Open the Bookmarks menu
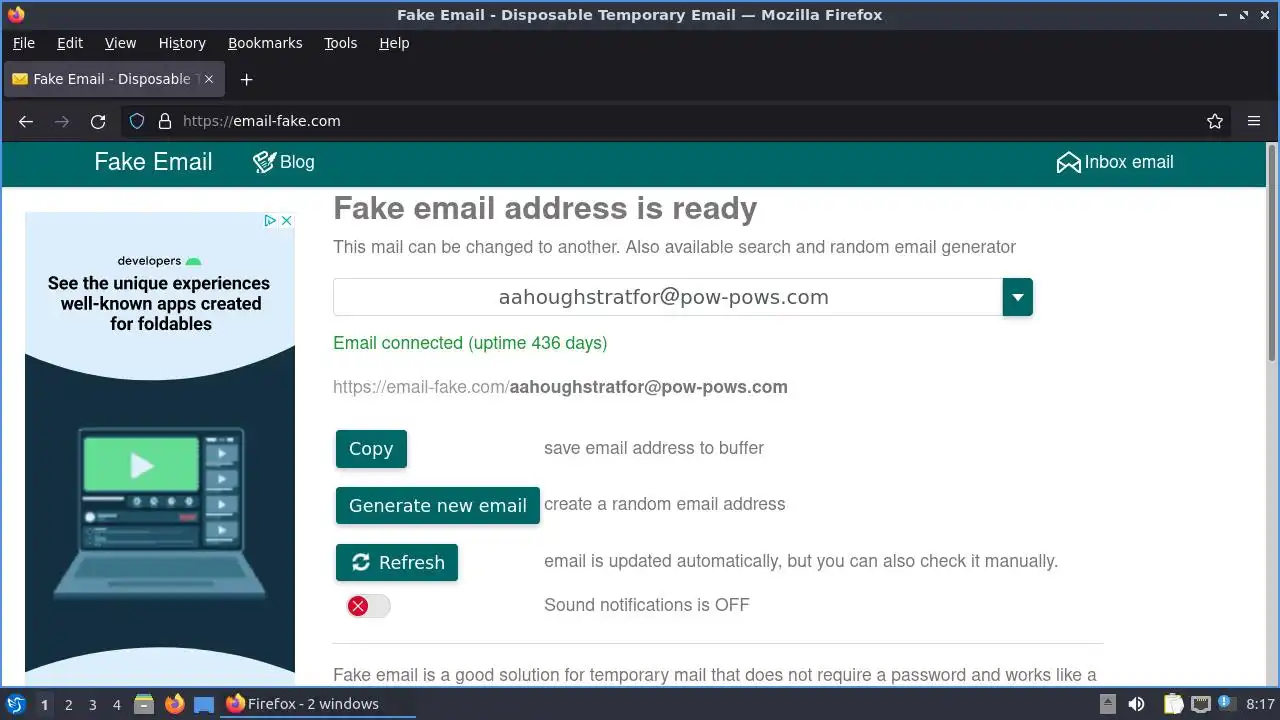Viewport: 1280px width, 720px height. [265, 43]
